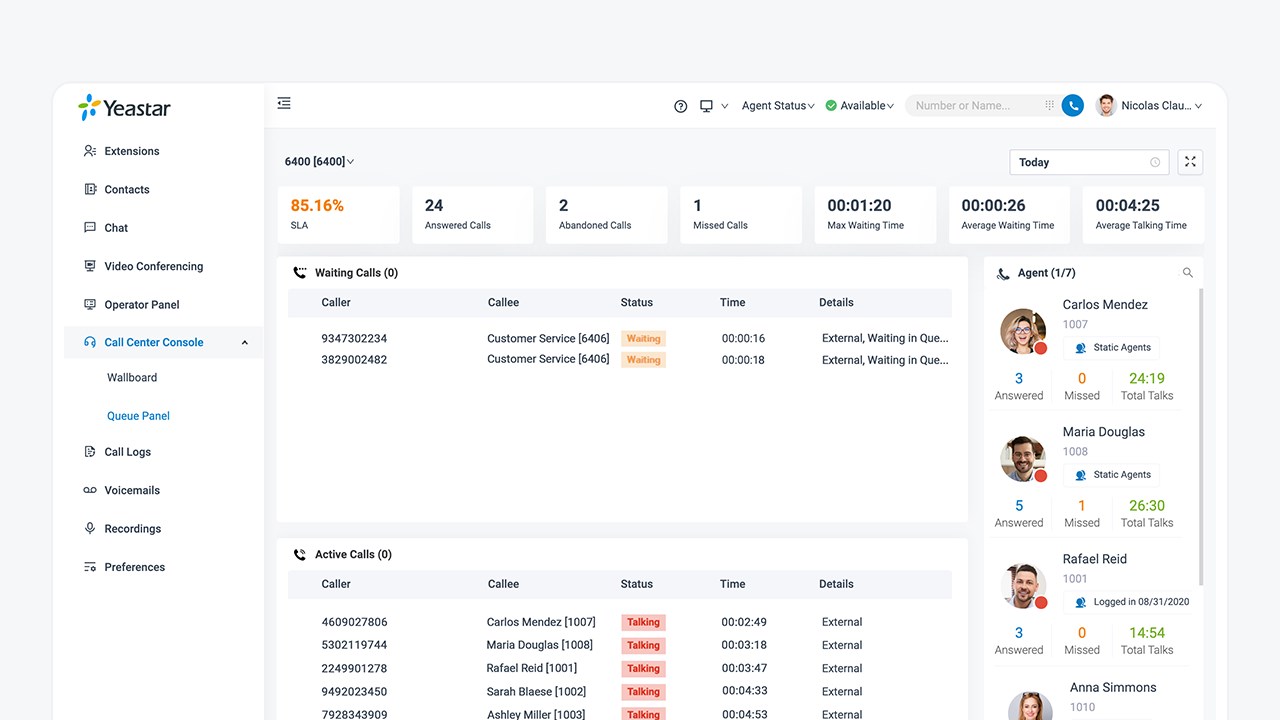Collapse the Call Center Console submenu arrow
The image size is (1280, 720).
point(245,343)
